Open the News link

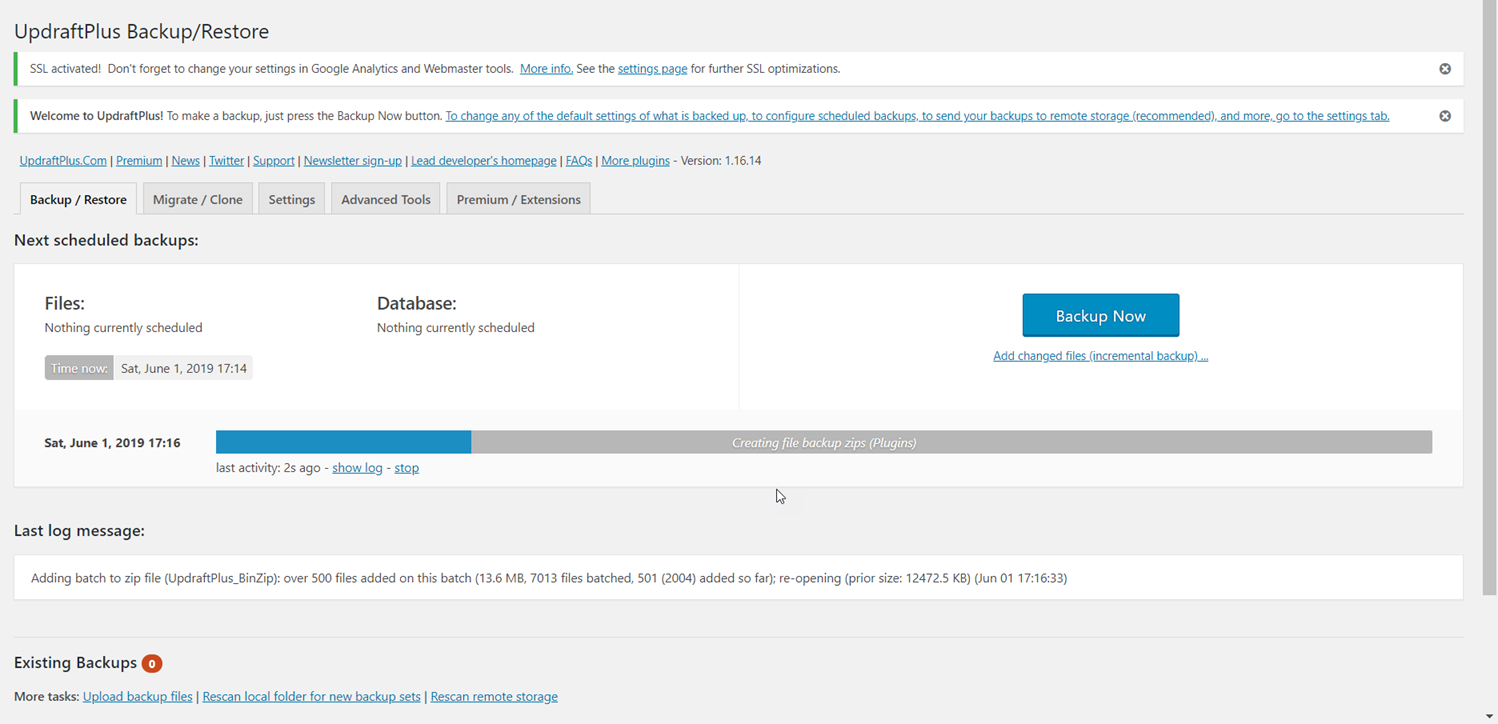click(186, 160)
